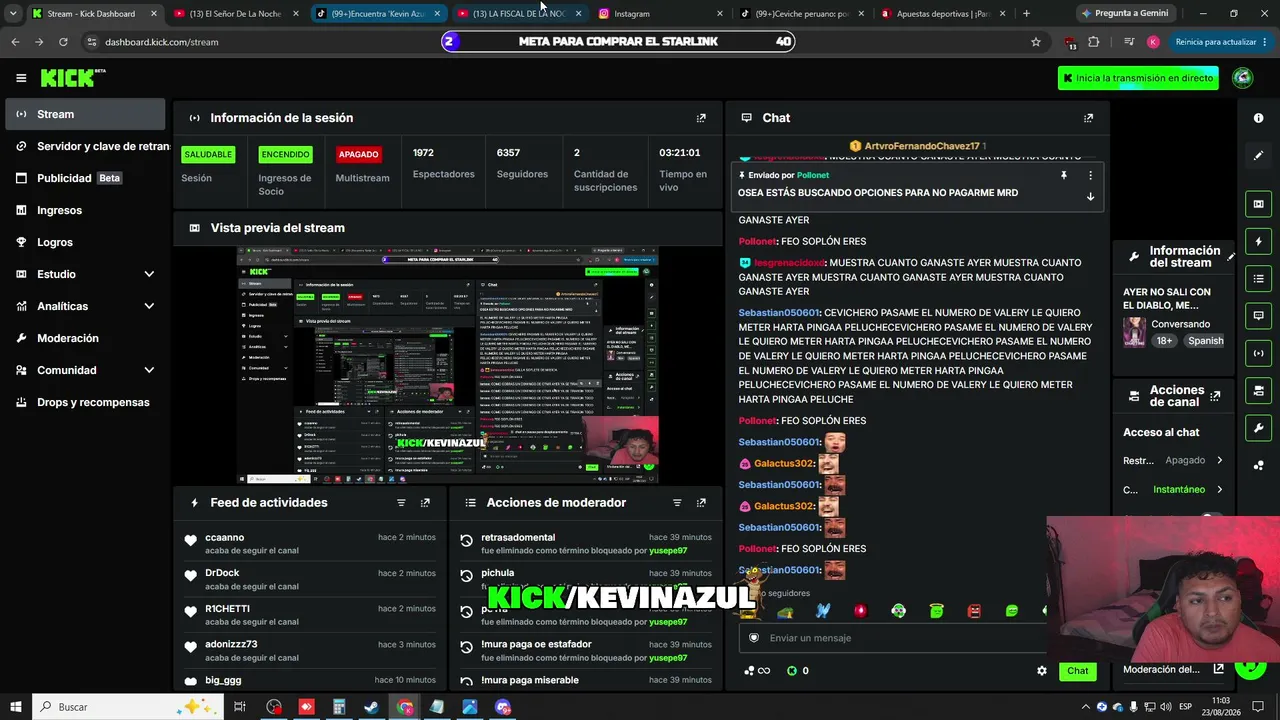The image size is (1280, 720).
Task: Select Stream in the sidebar
Action: click(x=85, y=114)
